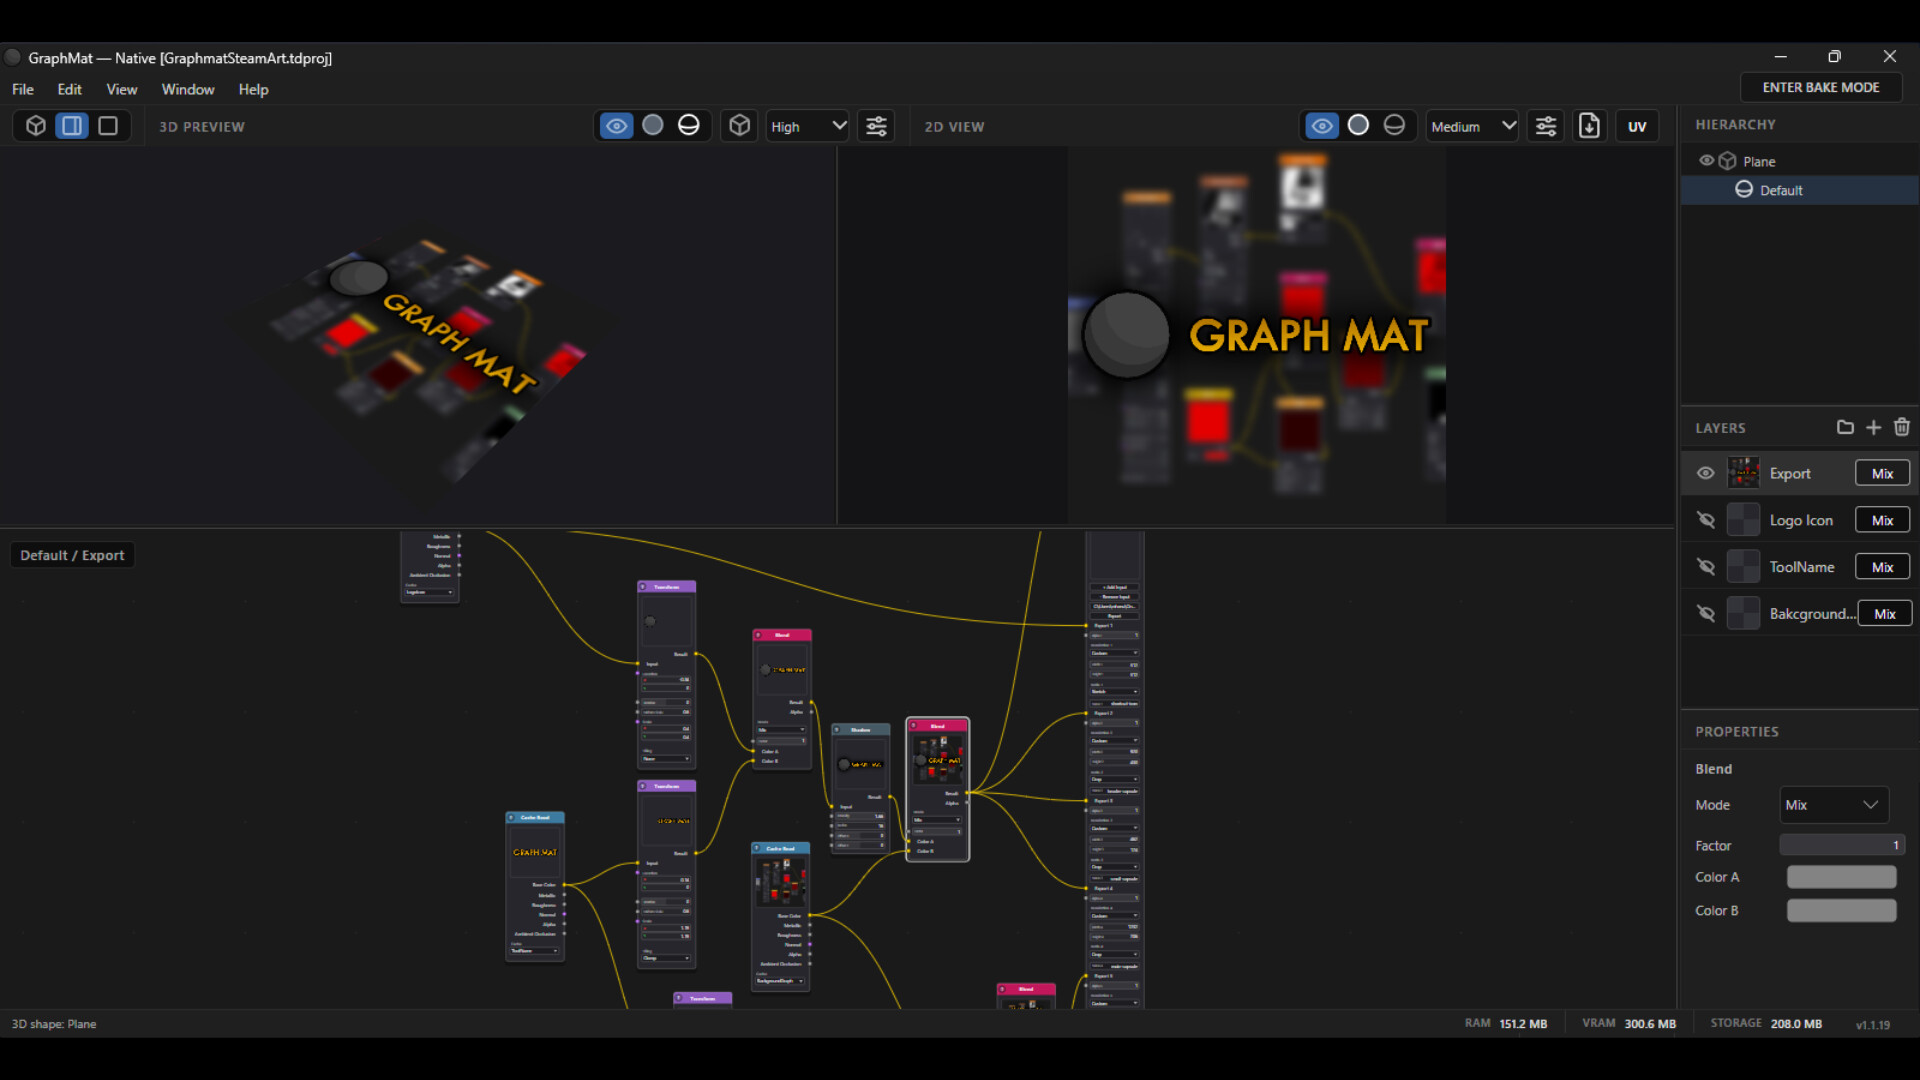The height and width of the screenshot is (1080, 1920).
Task: Open Color A swatch
Action: coord(1841,877)
